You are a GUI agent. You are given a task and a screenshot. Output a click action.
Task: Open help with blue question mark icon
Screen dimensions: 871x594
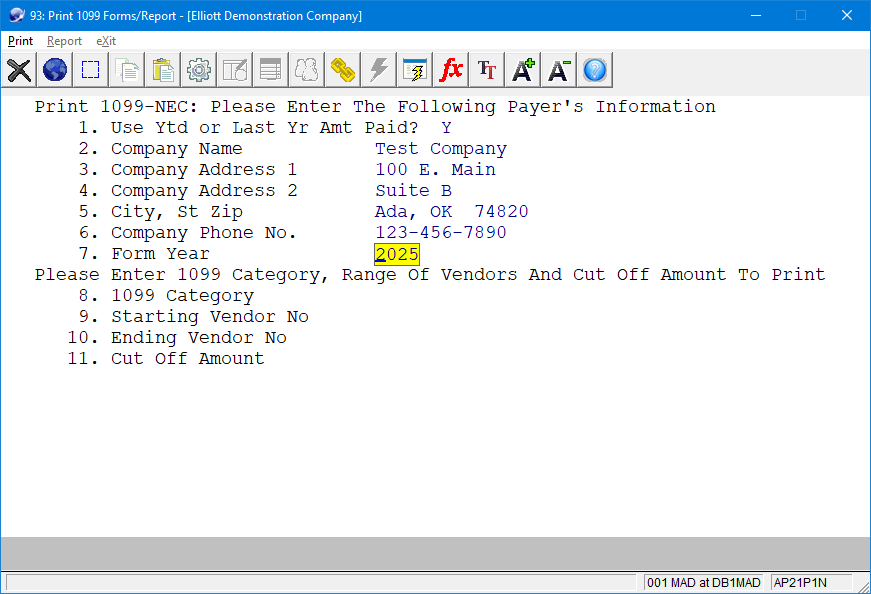point(595,70)
